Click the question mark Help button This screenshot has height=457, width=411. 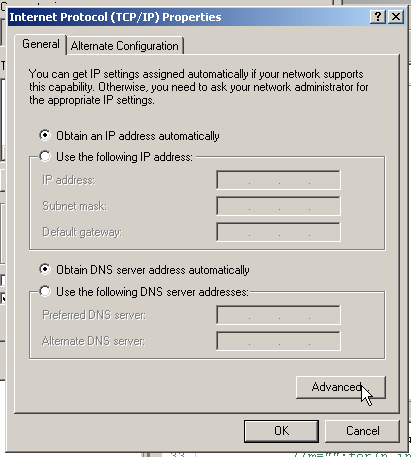coord(378,17)
